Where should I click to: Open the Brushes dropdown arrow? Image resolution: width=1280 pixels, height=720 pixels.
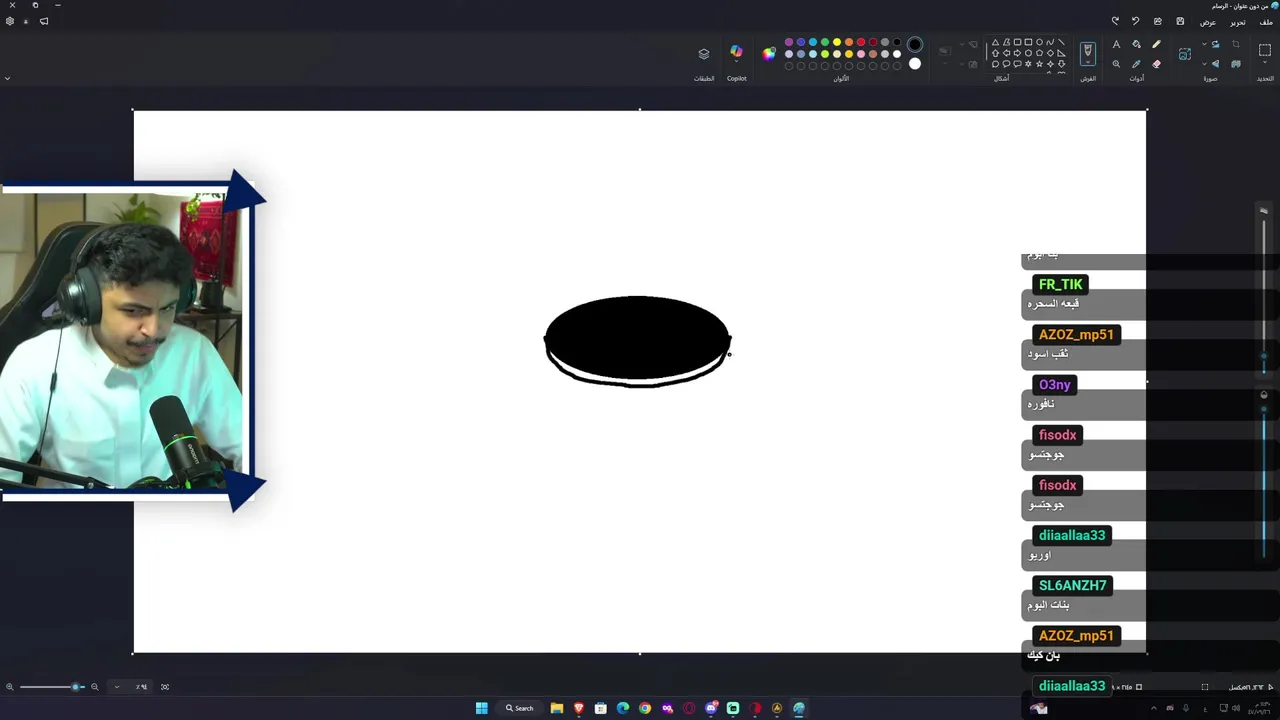[x=1088, y=62]
